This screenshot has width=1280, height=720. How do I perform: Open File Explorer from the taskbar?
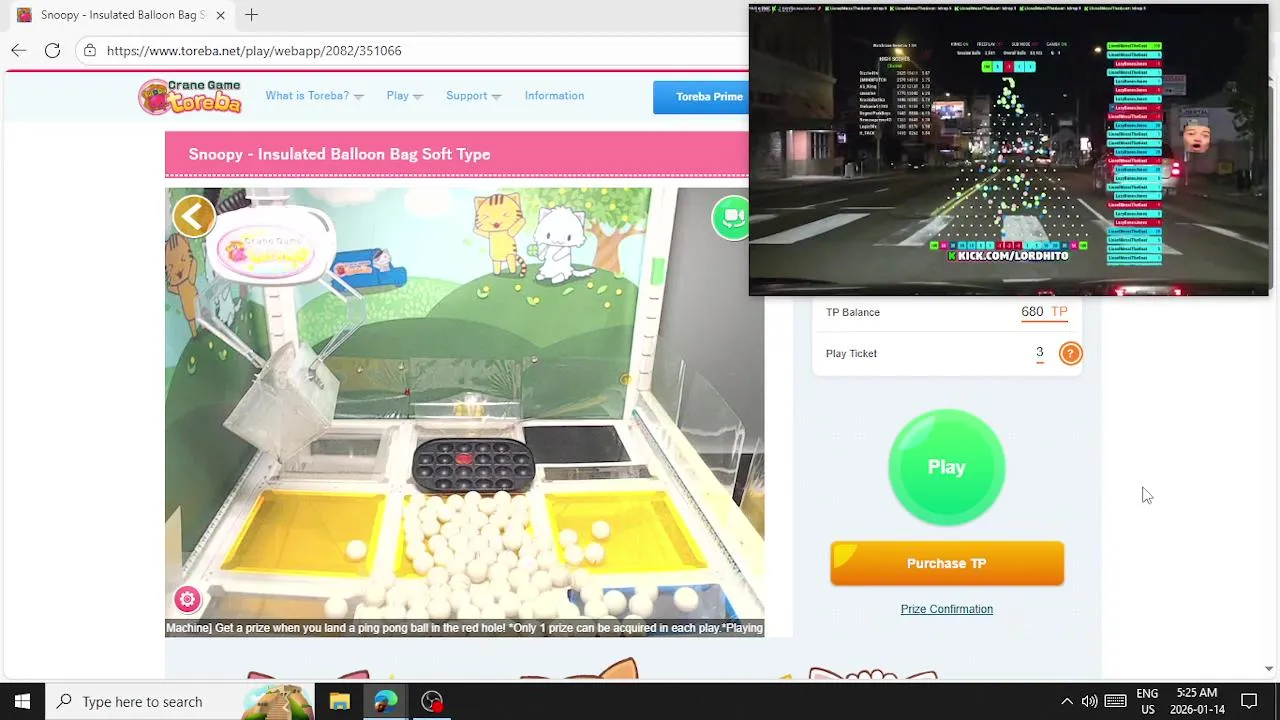339,701
